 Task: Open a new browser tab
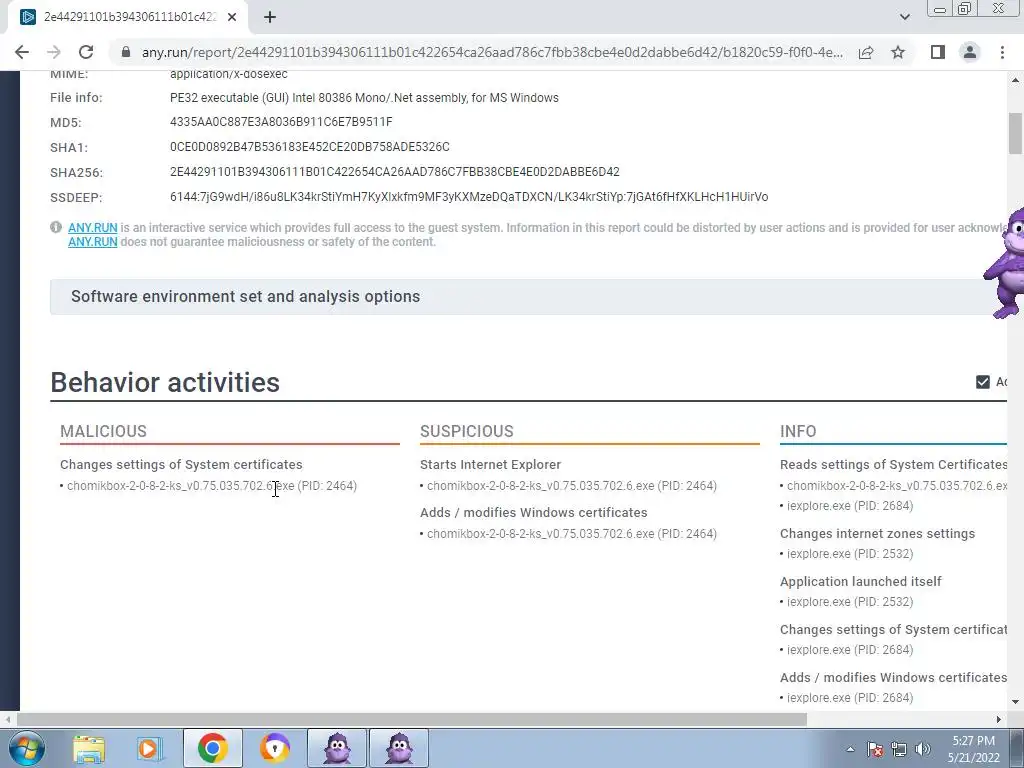(270, 18)
